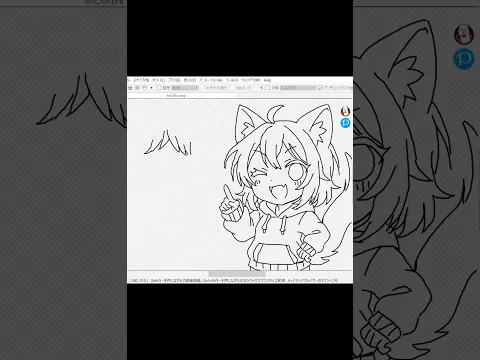Open the 表示(V) menu

point(189,80)
